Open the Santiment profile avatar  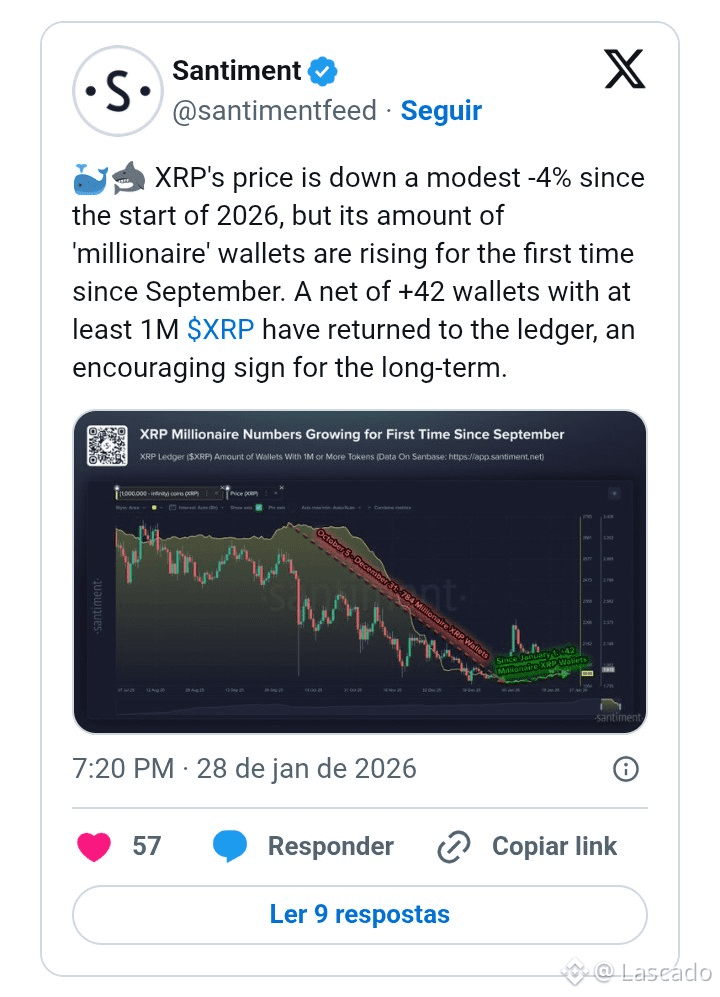[x=118, y=91]
